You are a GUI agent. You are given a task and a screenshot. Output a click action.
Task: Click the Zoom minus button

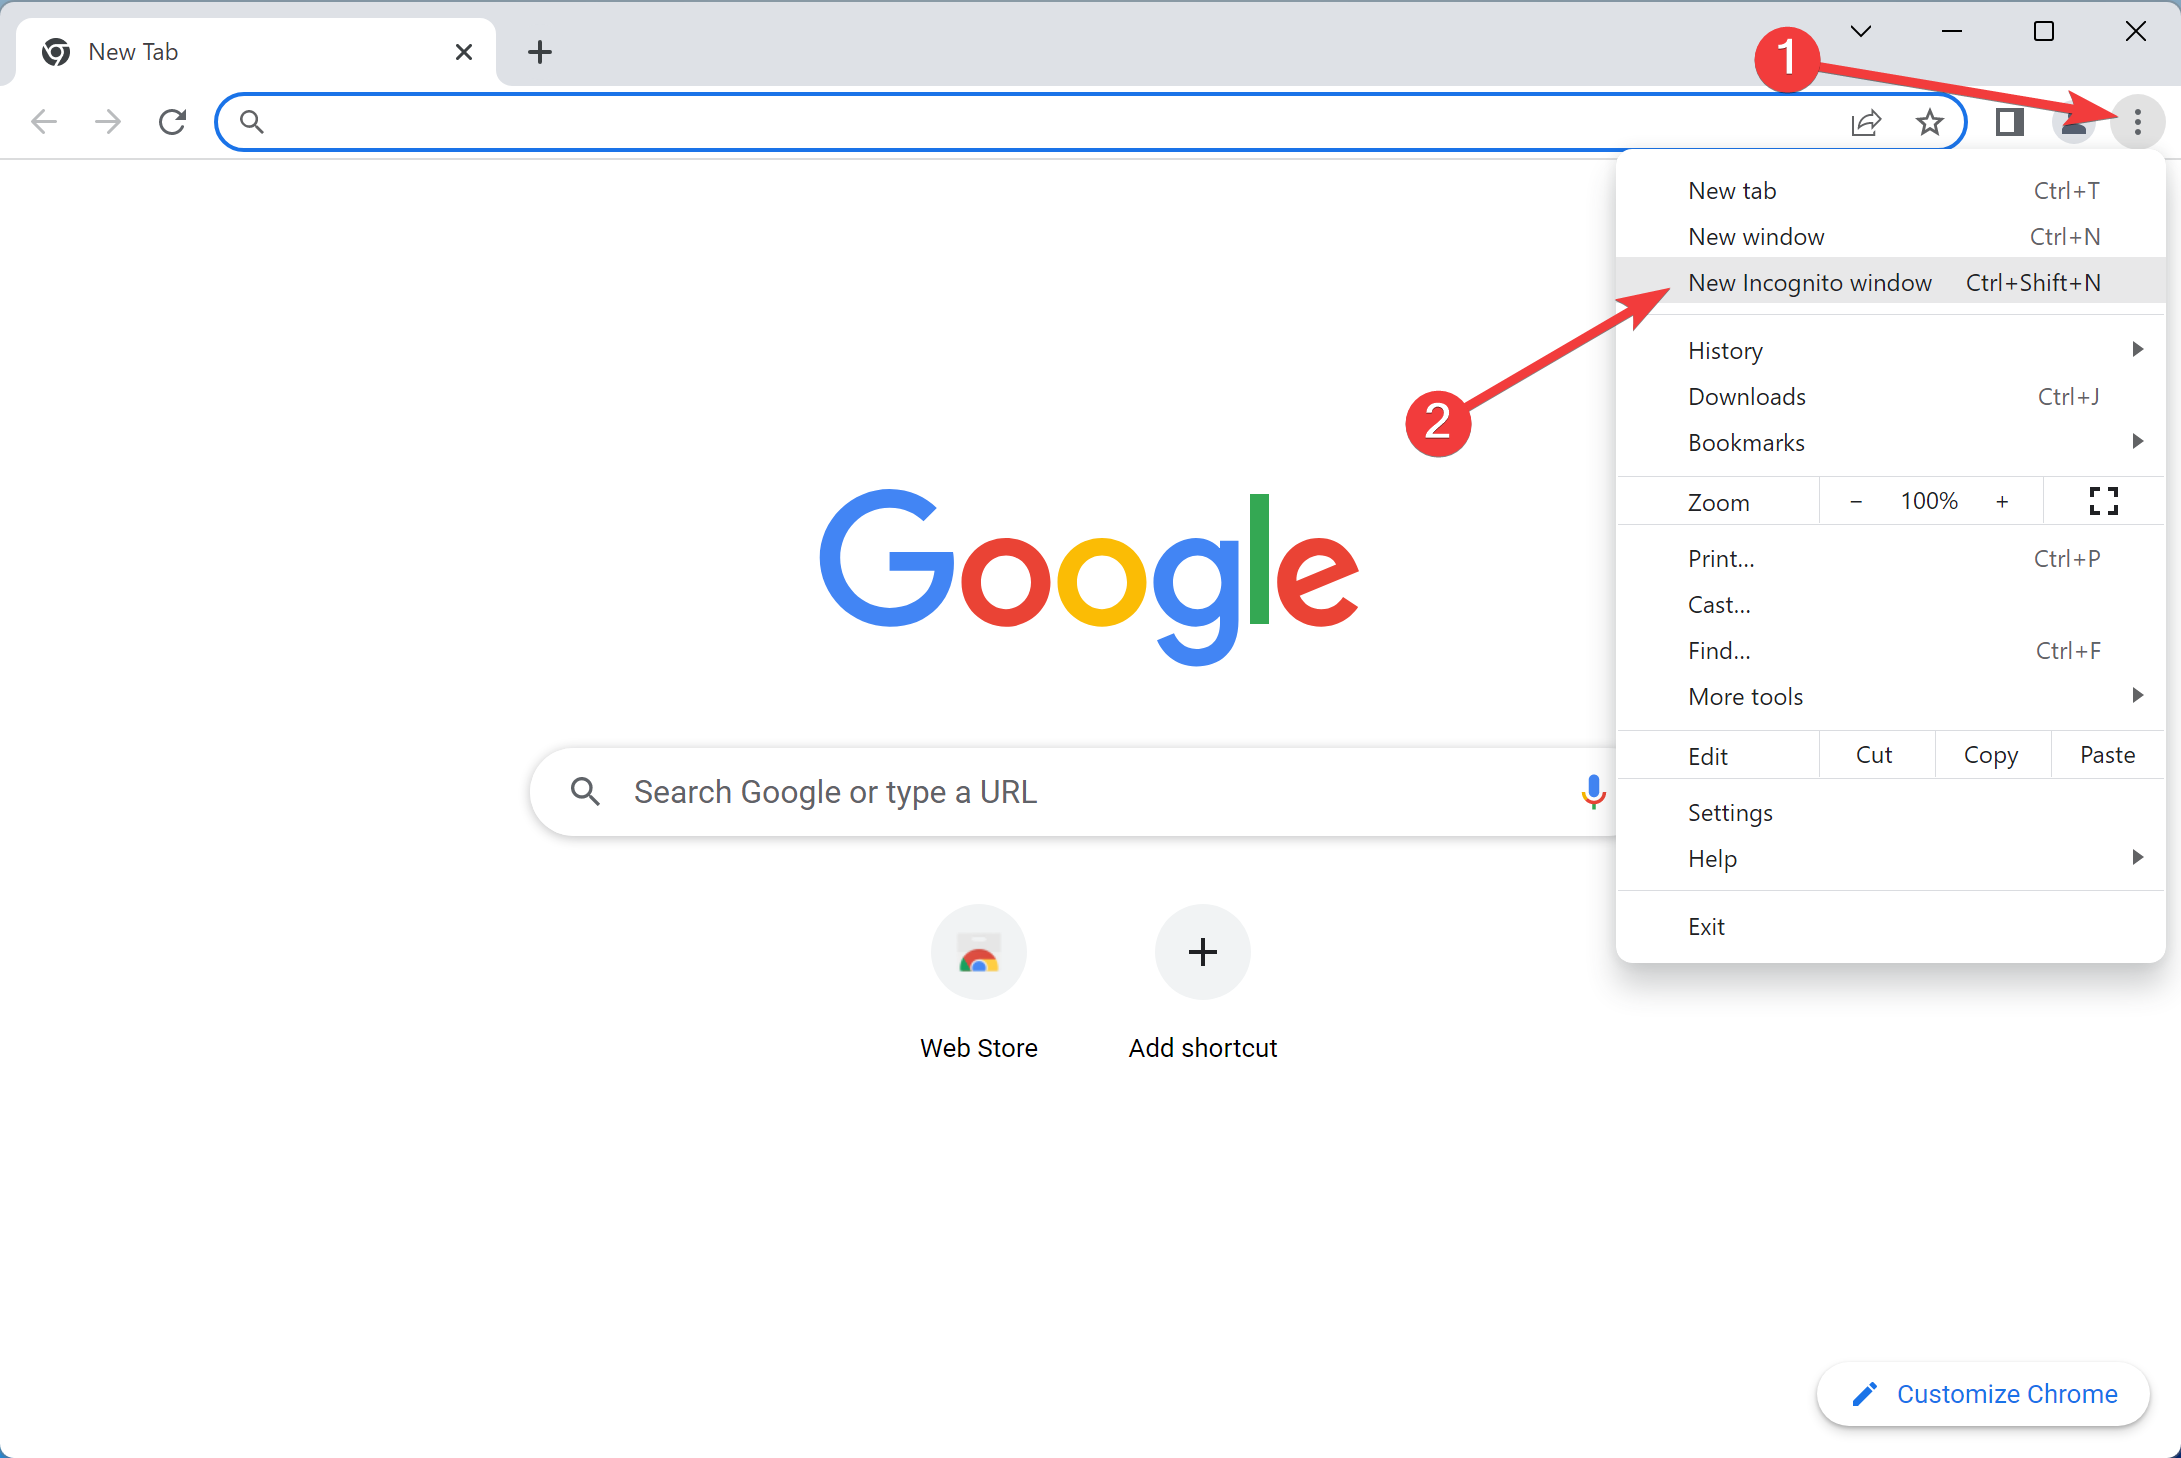coord(1857,501)
